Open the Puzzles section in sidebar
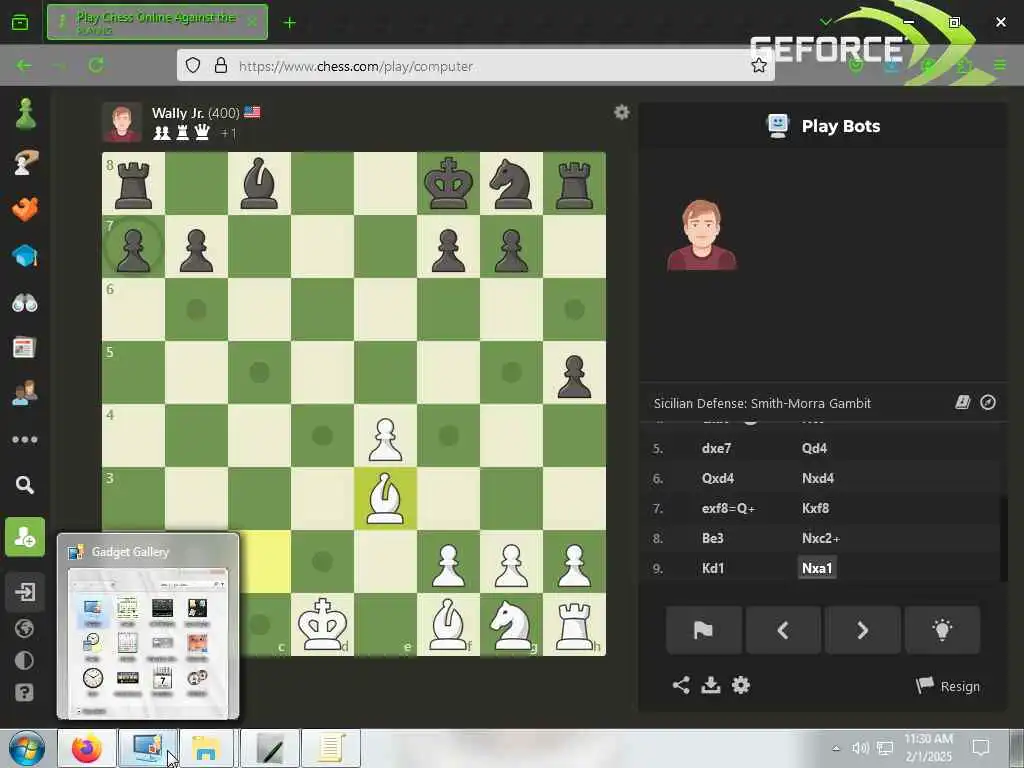The image size is (1024, 768). [25, 209]
